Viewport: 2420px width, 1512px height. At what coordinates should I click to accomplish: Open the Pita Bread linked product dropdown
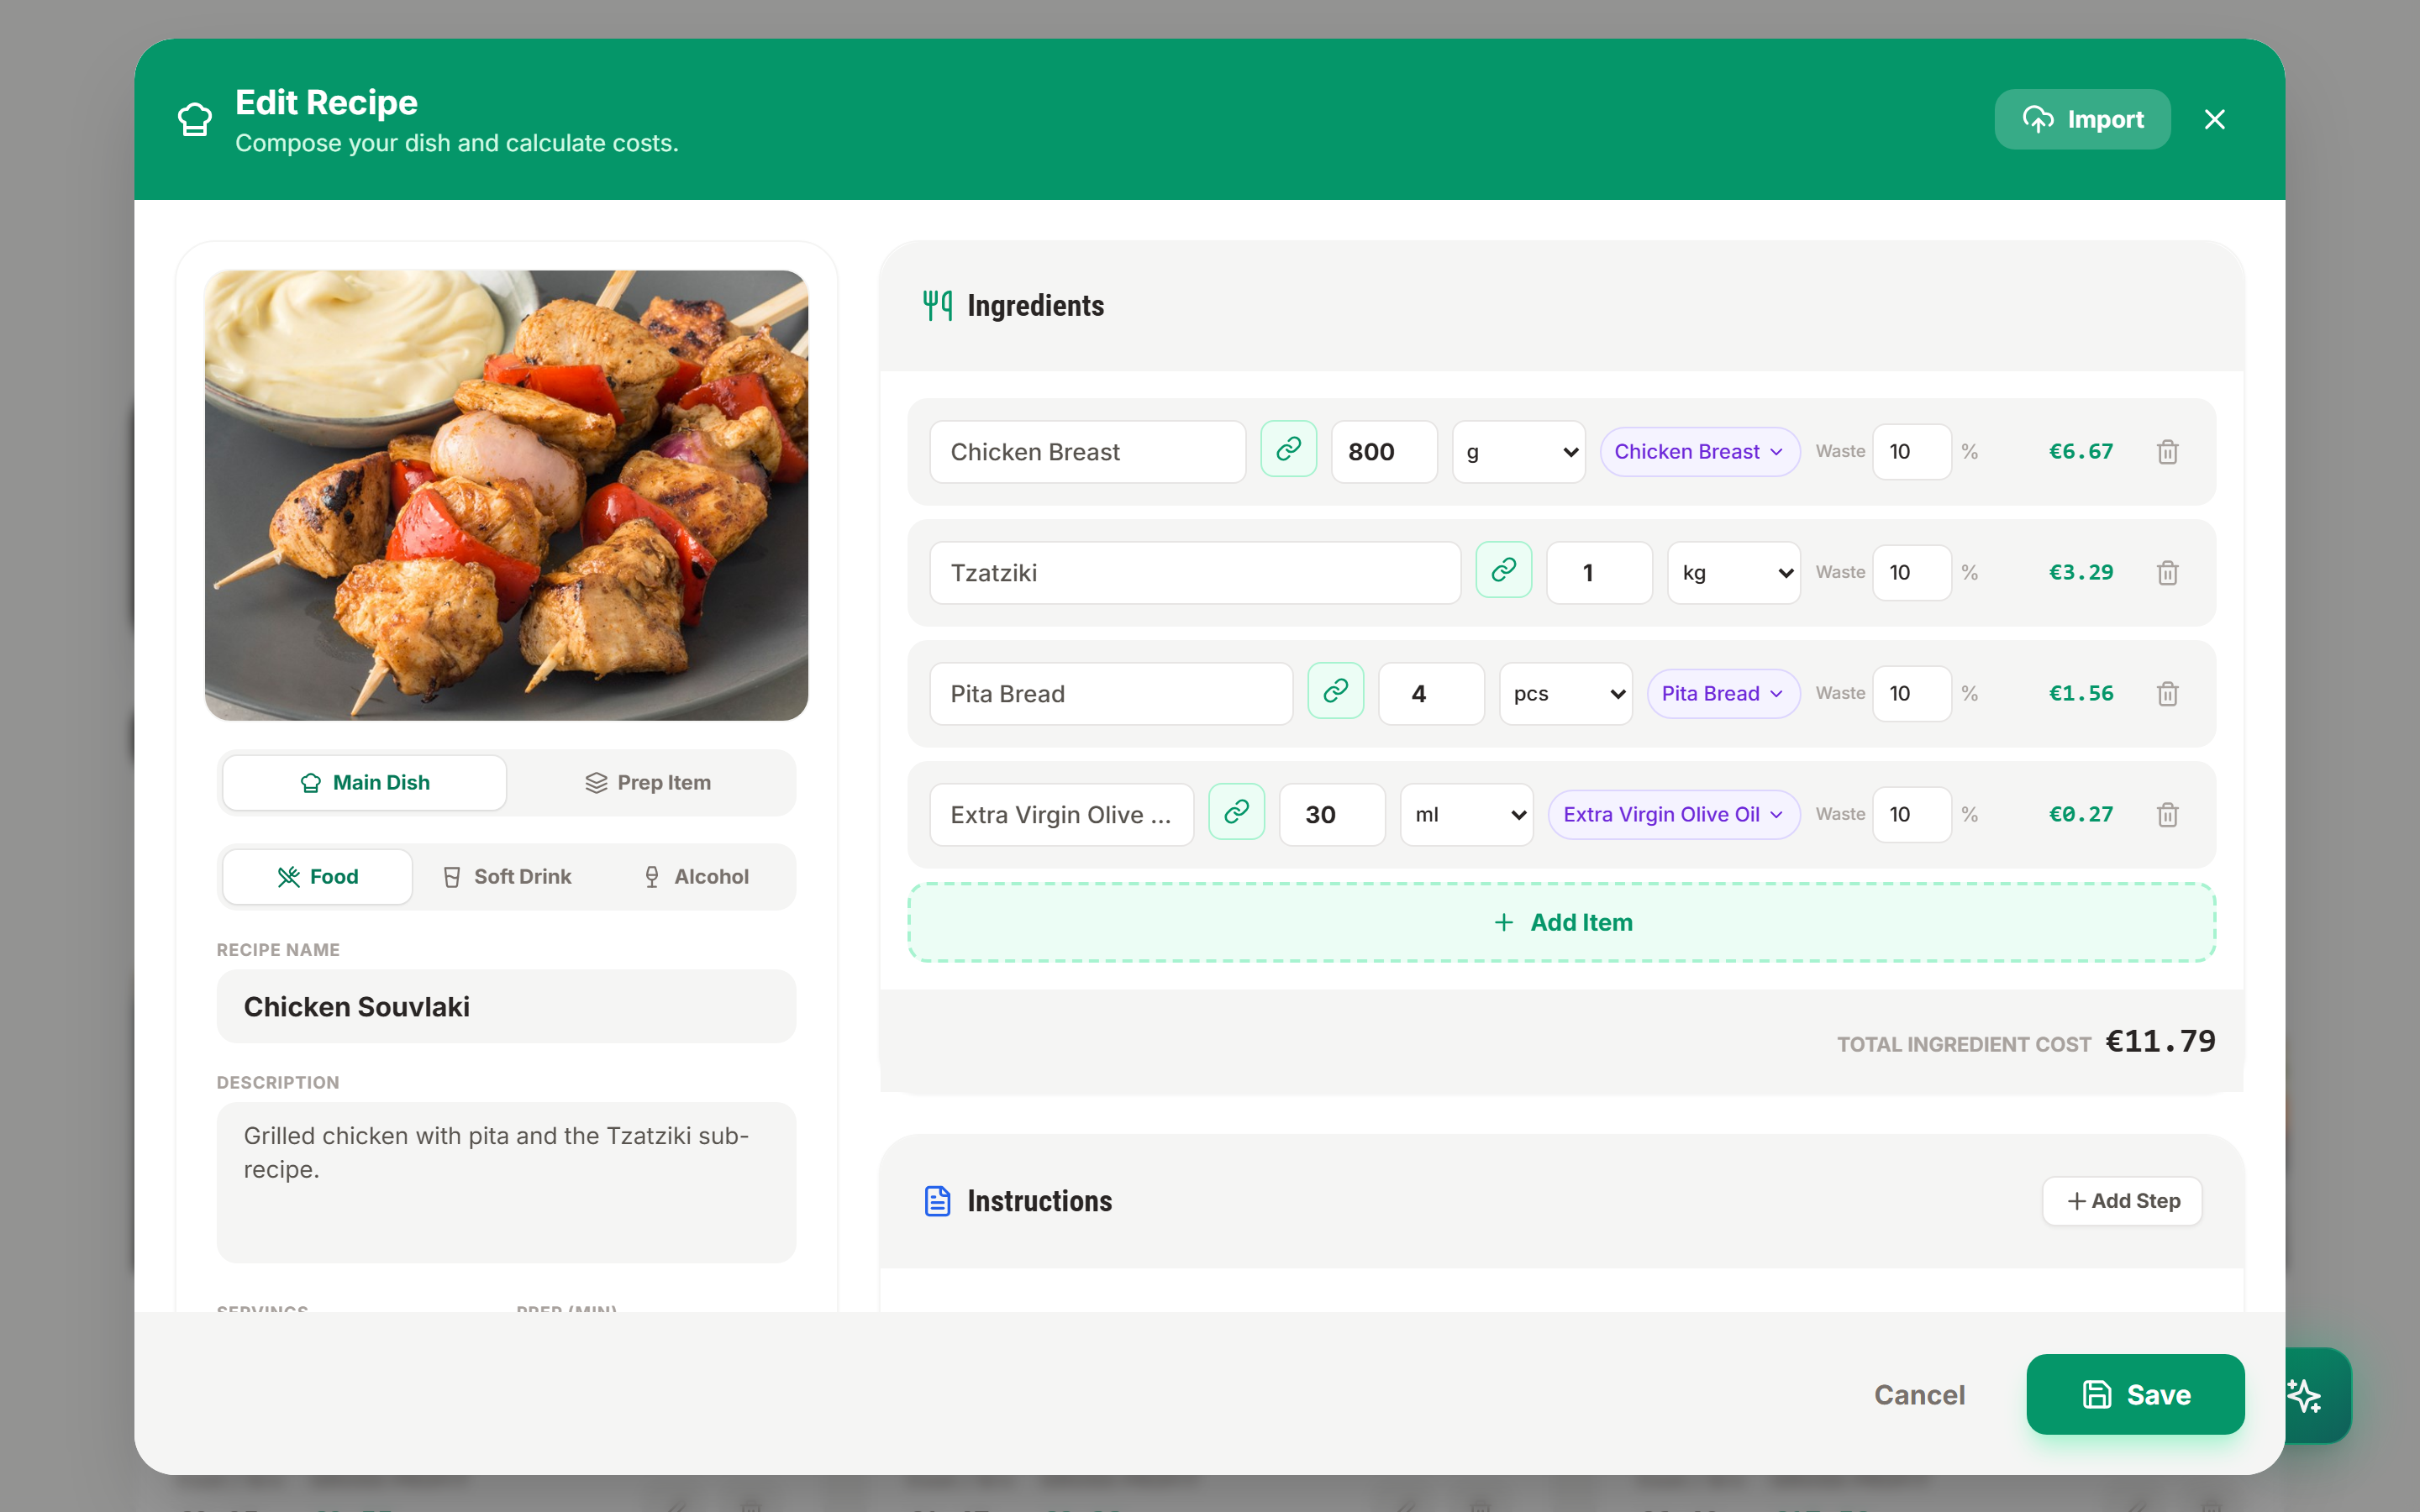coord(1724,694)
